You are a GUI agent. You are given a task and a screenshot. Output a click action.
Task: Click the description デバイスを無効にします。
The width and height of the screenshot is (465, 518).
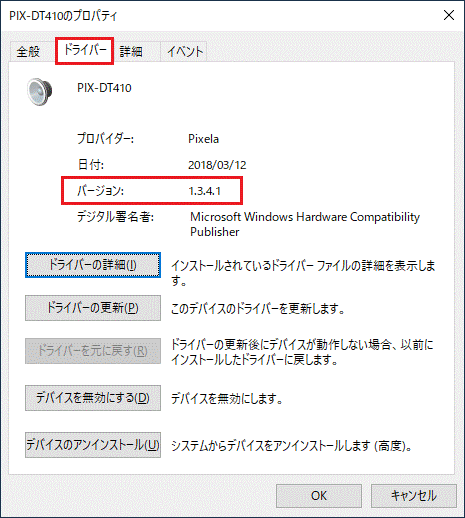[x=227, y=399]
